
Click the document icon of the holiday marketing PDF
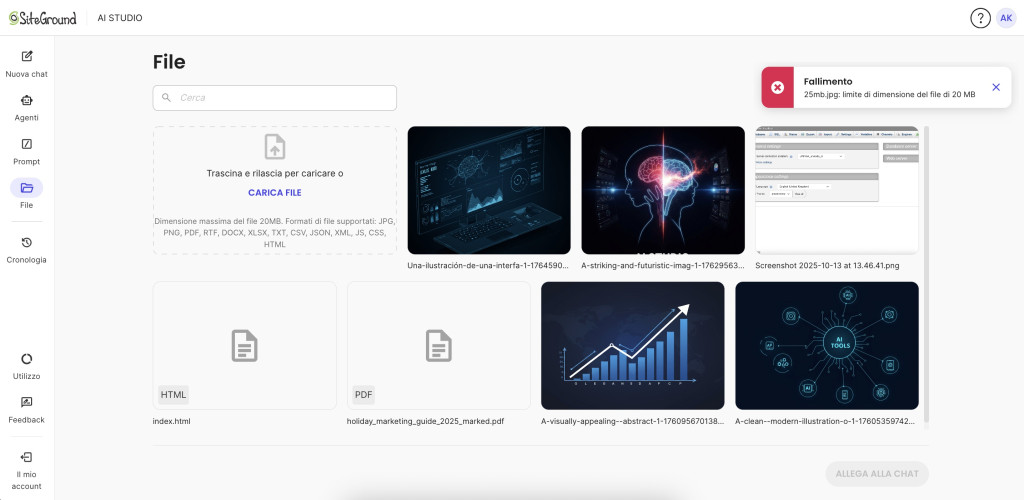(x=439, y=346)
